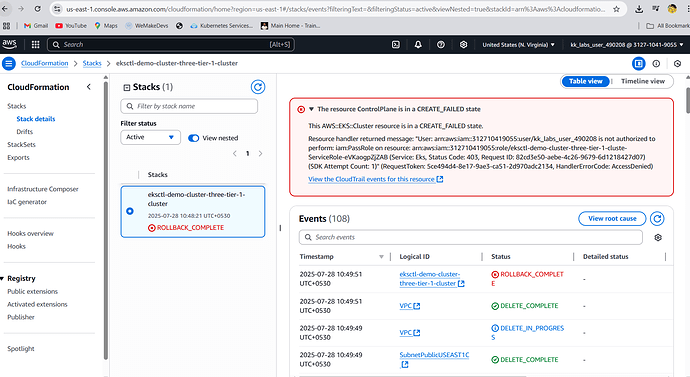Open the Active filter status dropdown
This screenshot has height=377, width=690.
pos(150,137)
